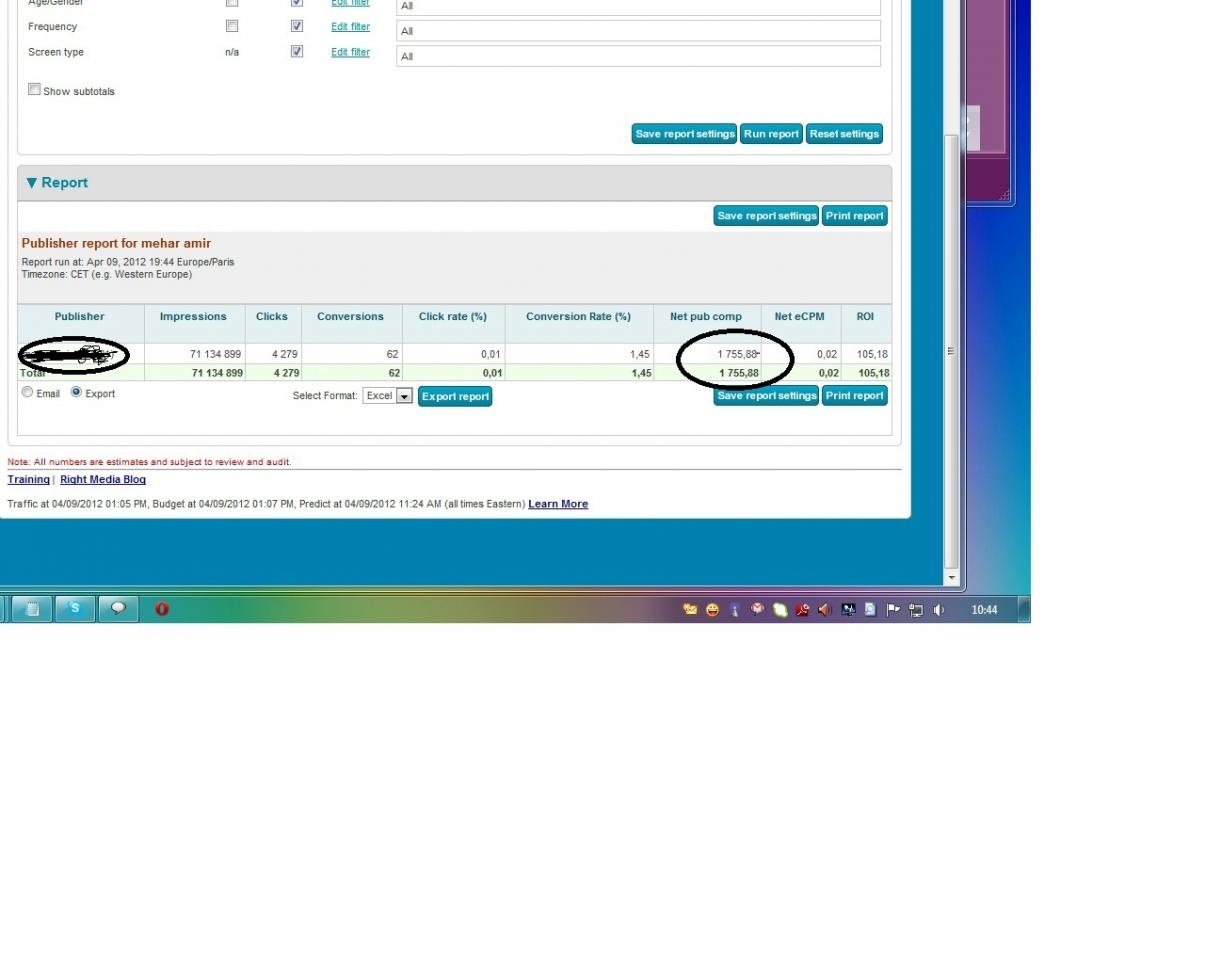Click the ROI column header
Screen dimensions: 1205x964
click(865, 317)
